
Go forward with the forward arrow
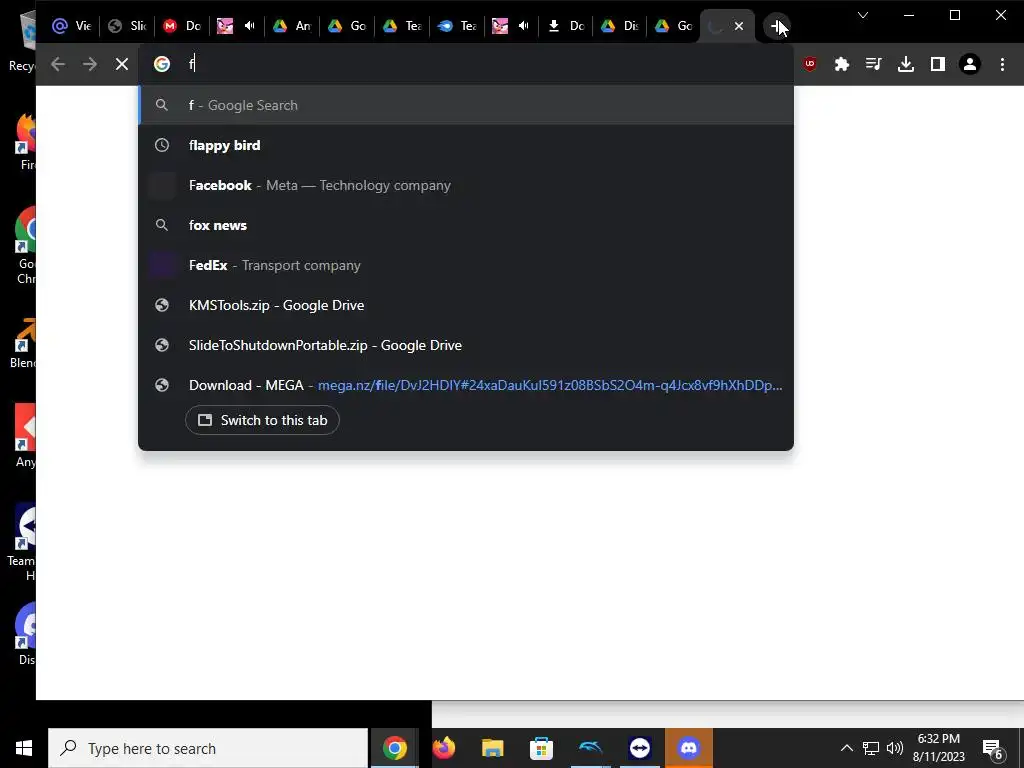pos(89,64)
